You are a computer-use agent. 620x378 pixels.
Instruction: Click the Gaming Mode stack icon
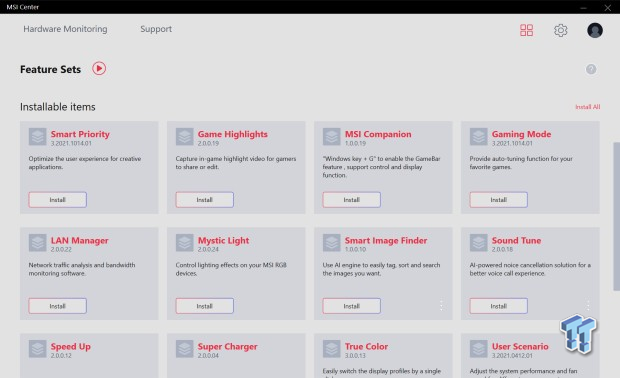pyautogui.click(x=478, y=137)
